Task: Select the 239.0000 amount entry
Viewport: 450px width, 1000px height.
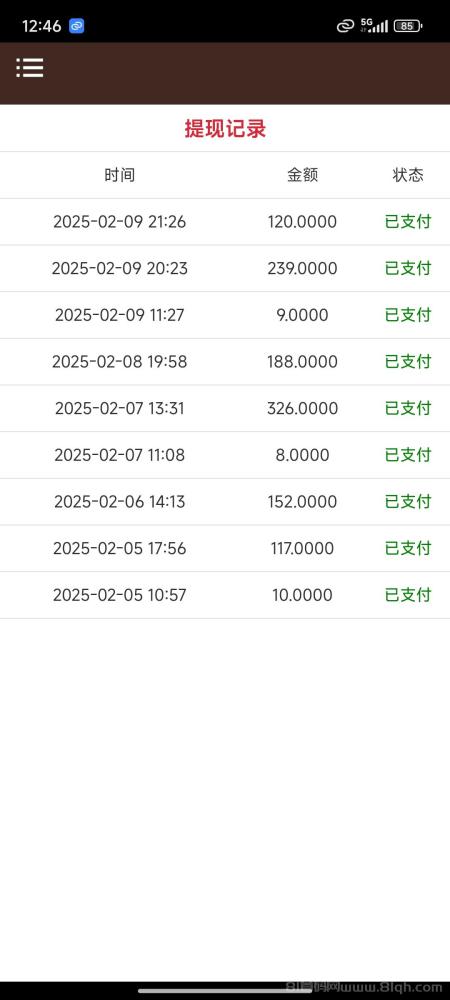Action: 302,268
